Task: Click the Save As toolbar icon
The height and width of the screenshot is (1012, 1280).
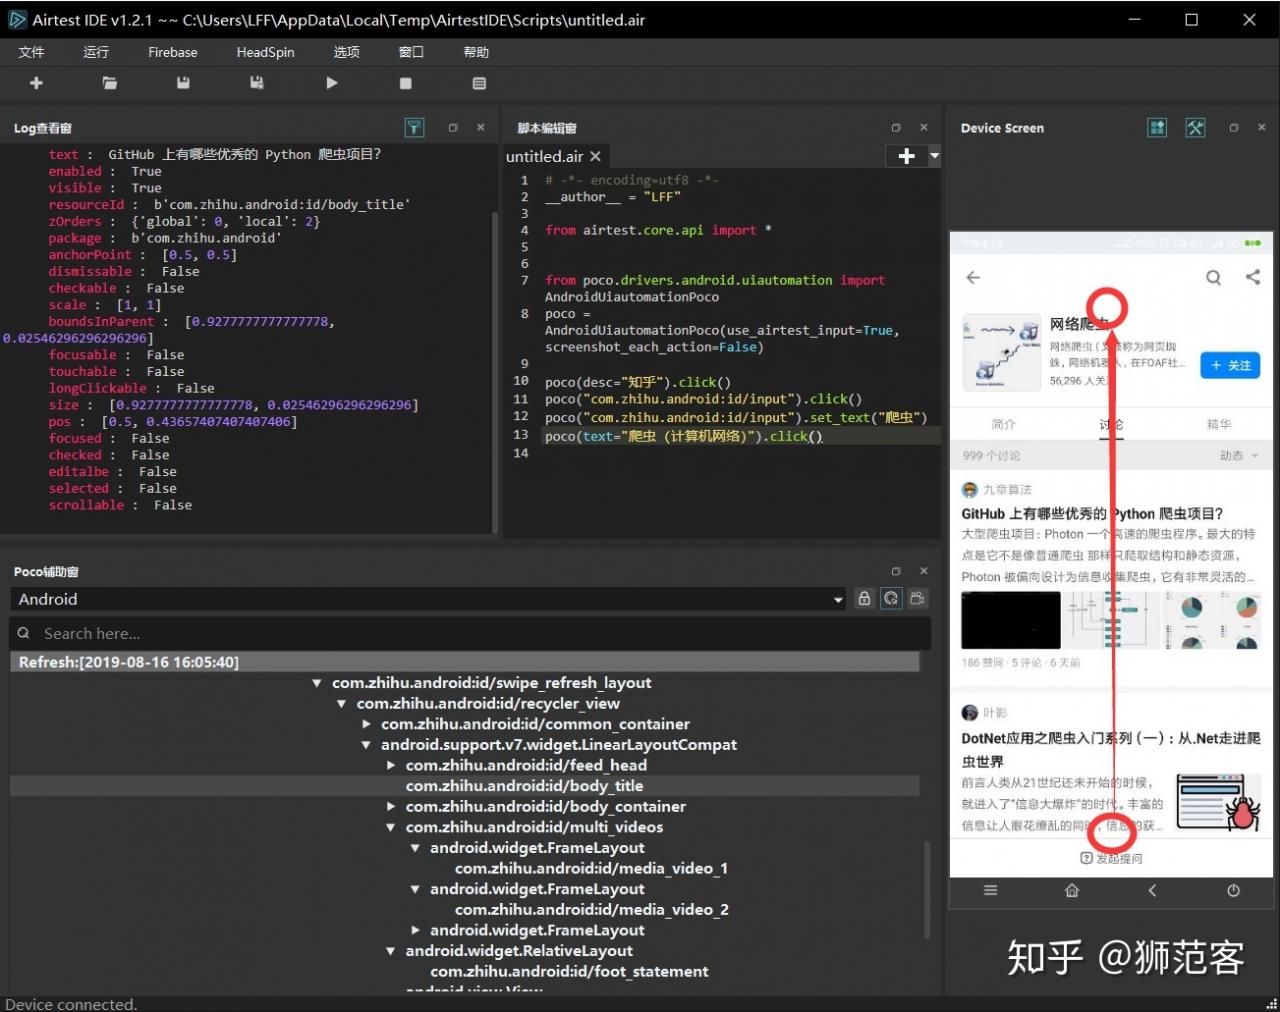Action: click(257, 83)
